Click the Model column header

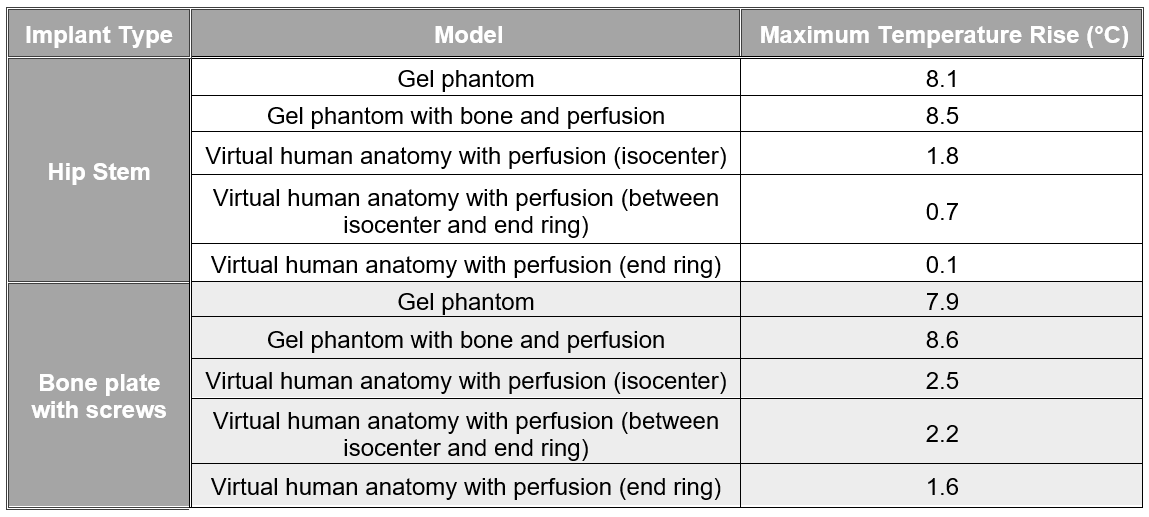pos(468,36)
